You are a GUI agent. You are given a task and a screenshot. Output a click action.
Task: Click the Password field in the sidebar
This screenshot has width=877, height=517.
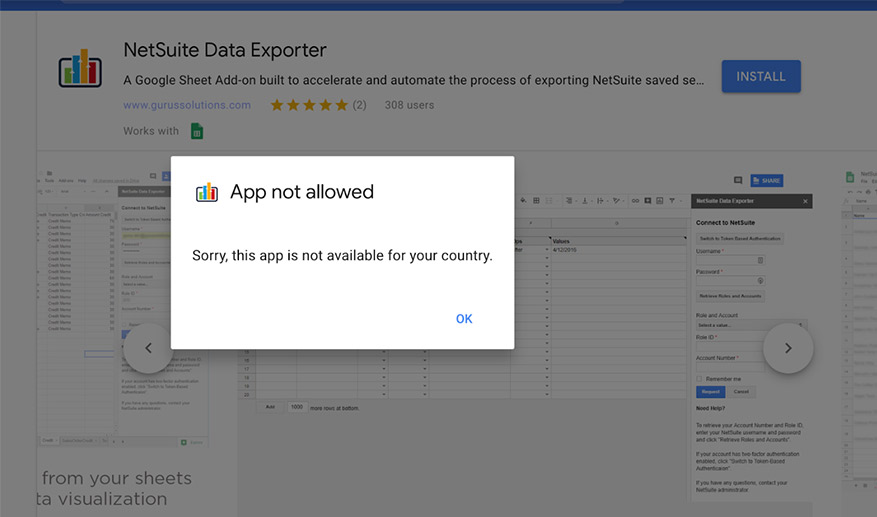730,281
